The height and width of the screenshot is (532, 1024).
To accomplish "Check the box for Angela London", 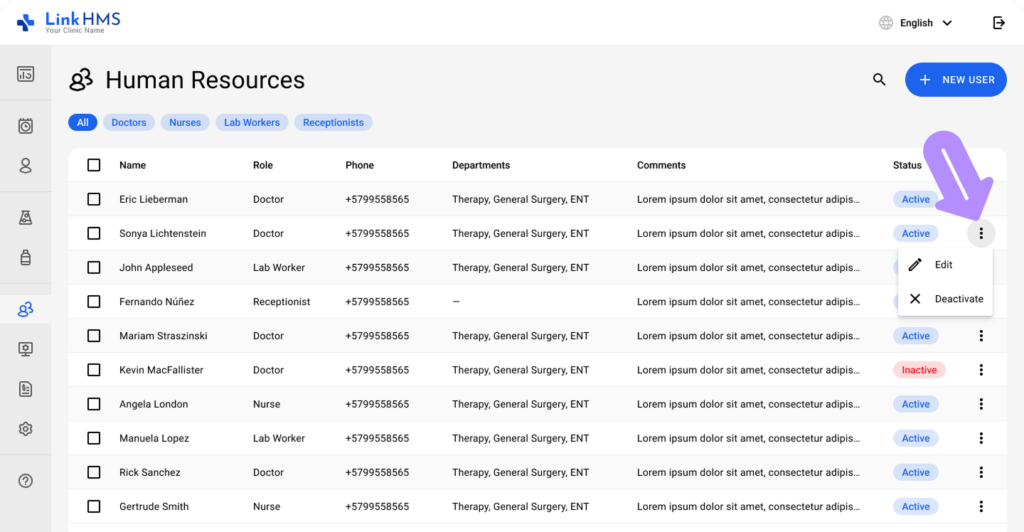I will pyautogui.click(x=94, y=404).
